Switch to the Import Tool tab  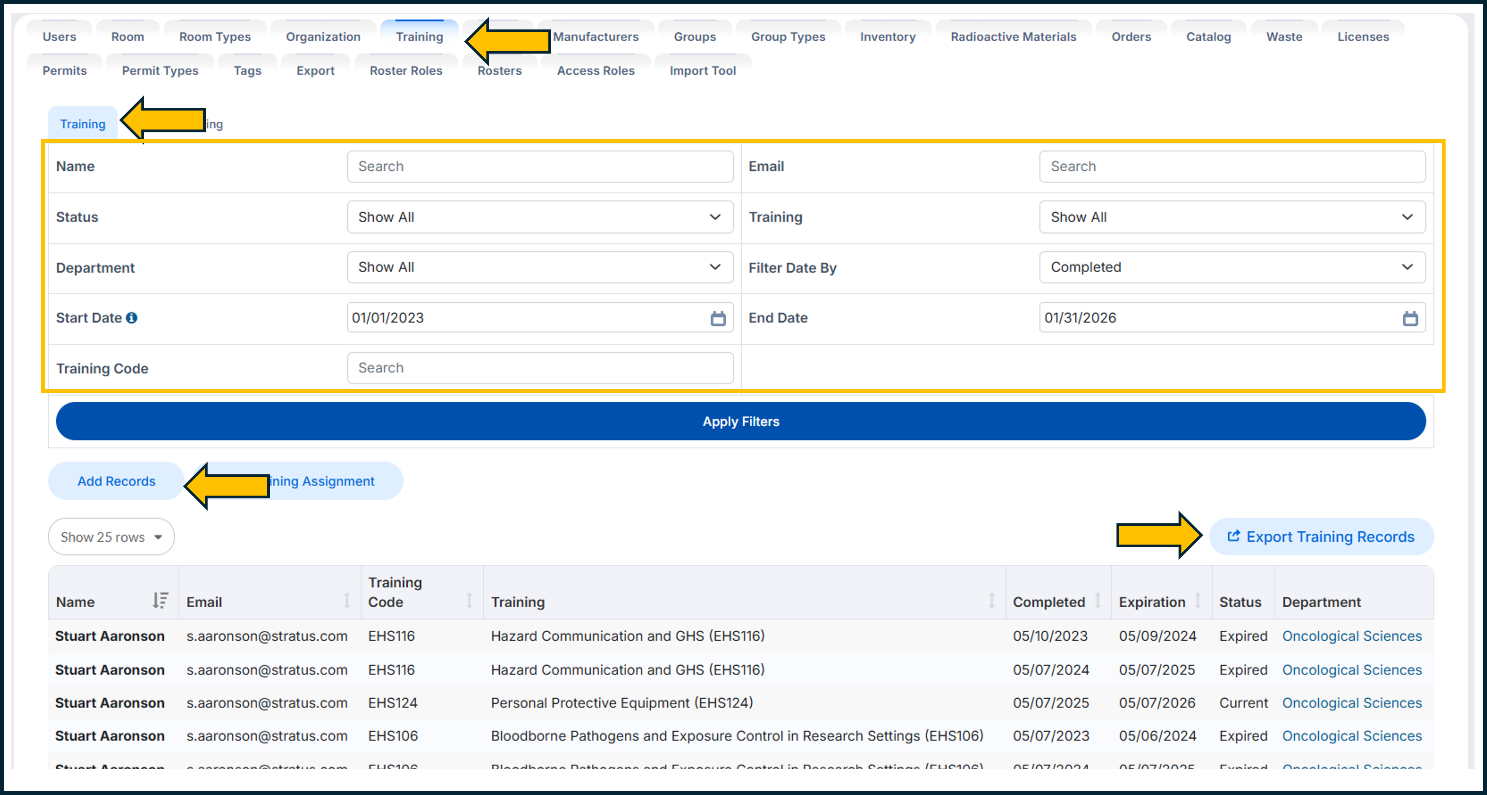click(x=703, y=71)
